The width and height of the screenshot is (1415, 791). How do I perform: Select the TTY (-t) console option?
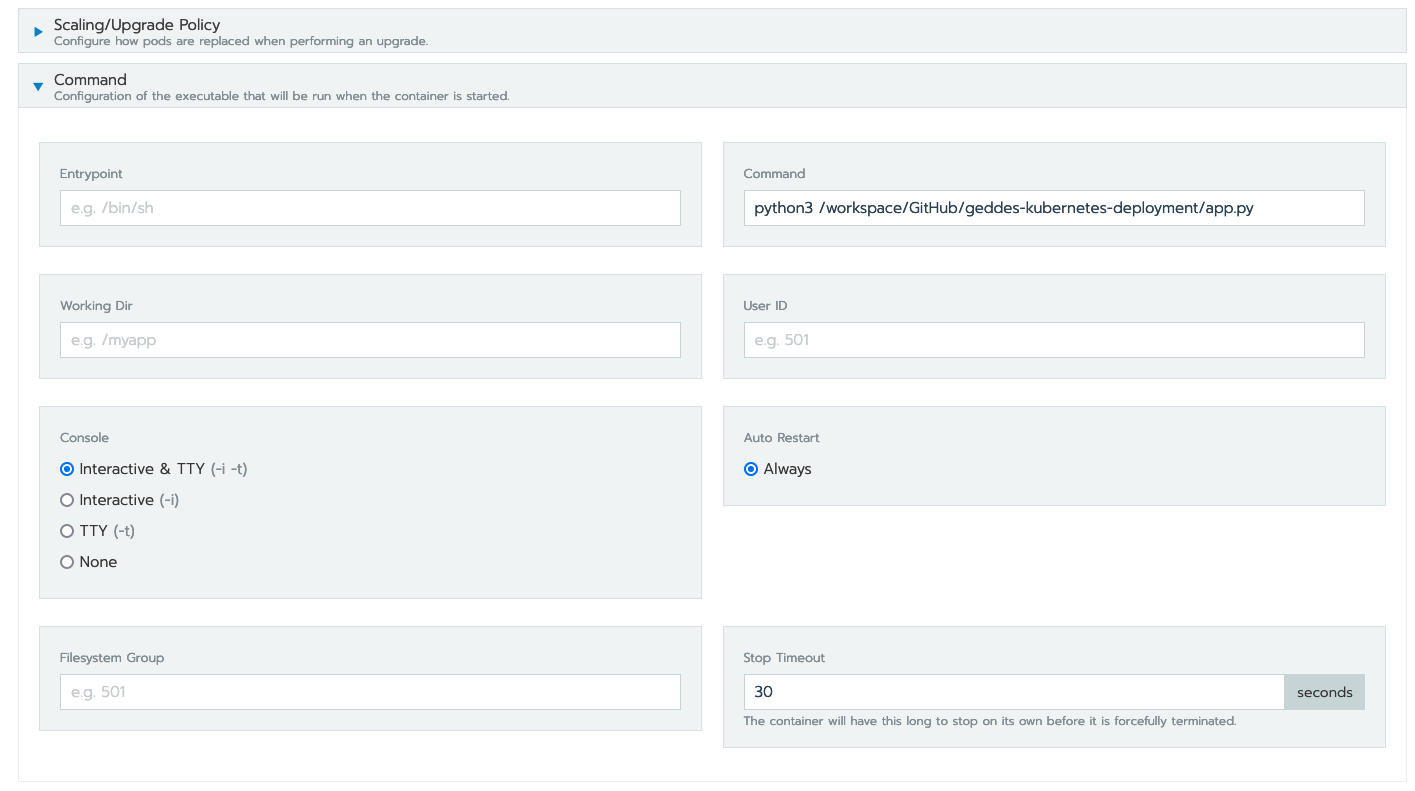[x=67, y=531]
